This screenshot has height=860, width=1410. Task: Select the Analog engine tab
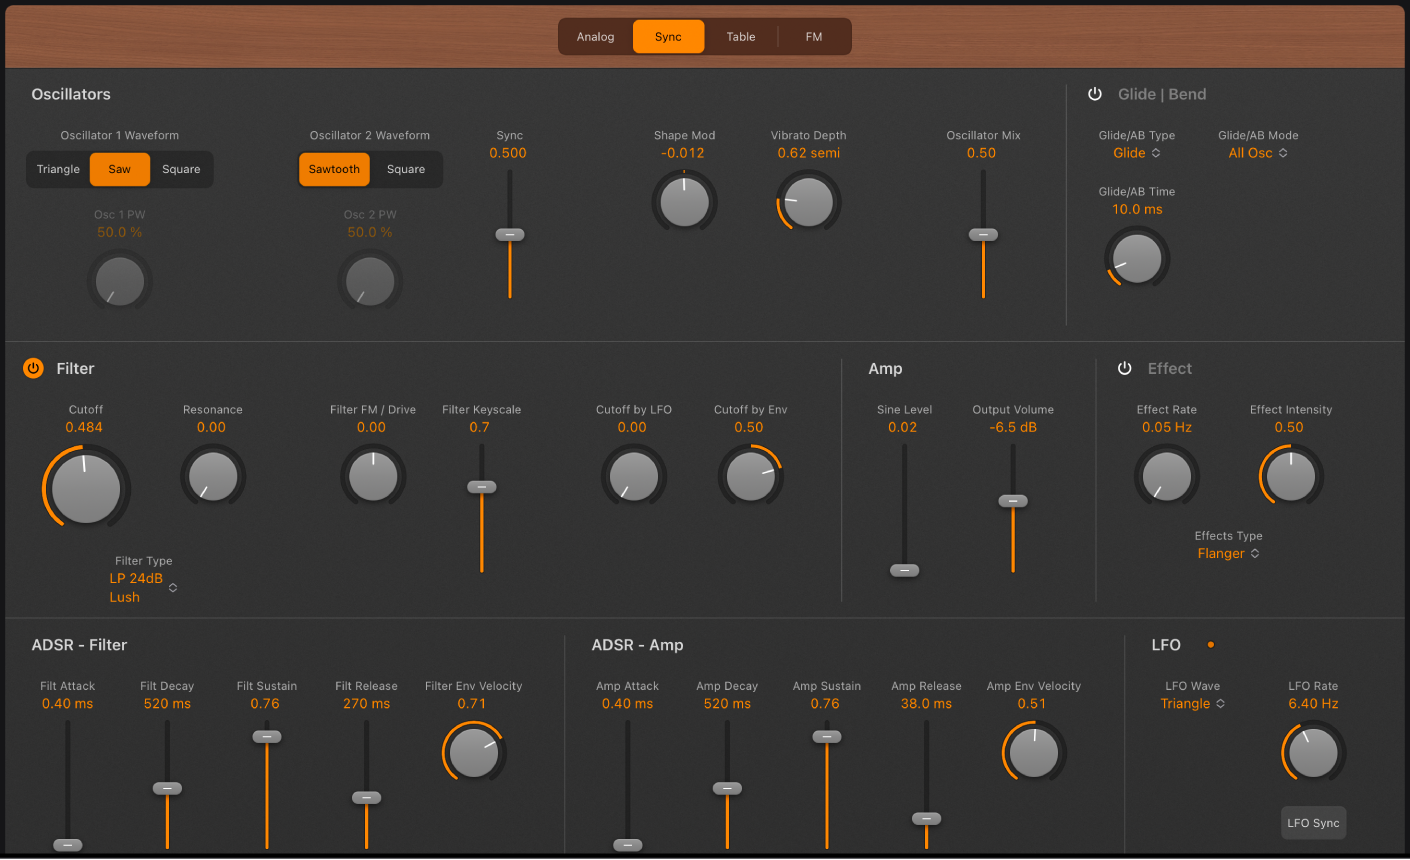(594, 36)
